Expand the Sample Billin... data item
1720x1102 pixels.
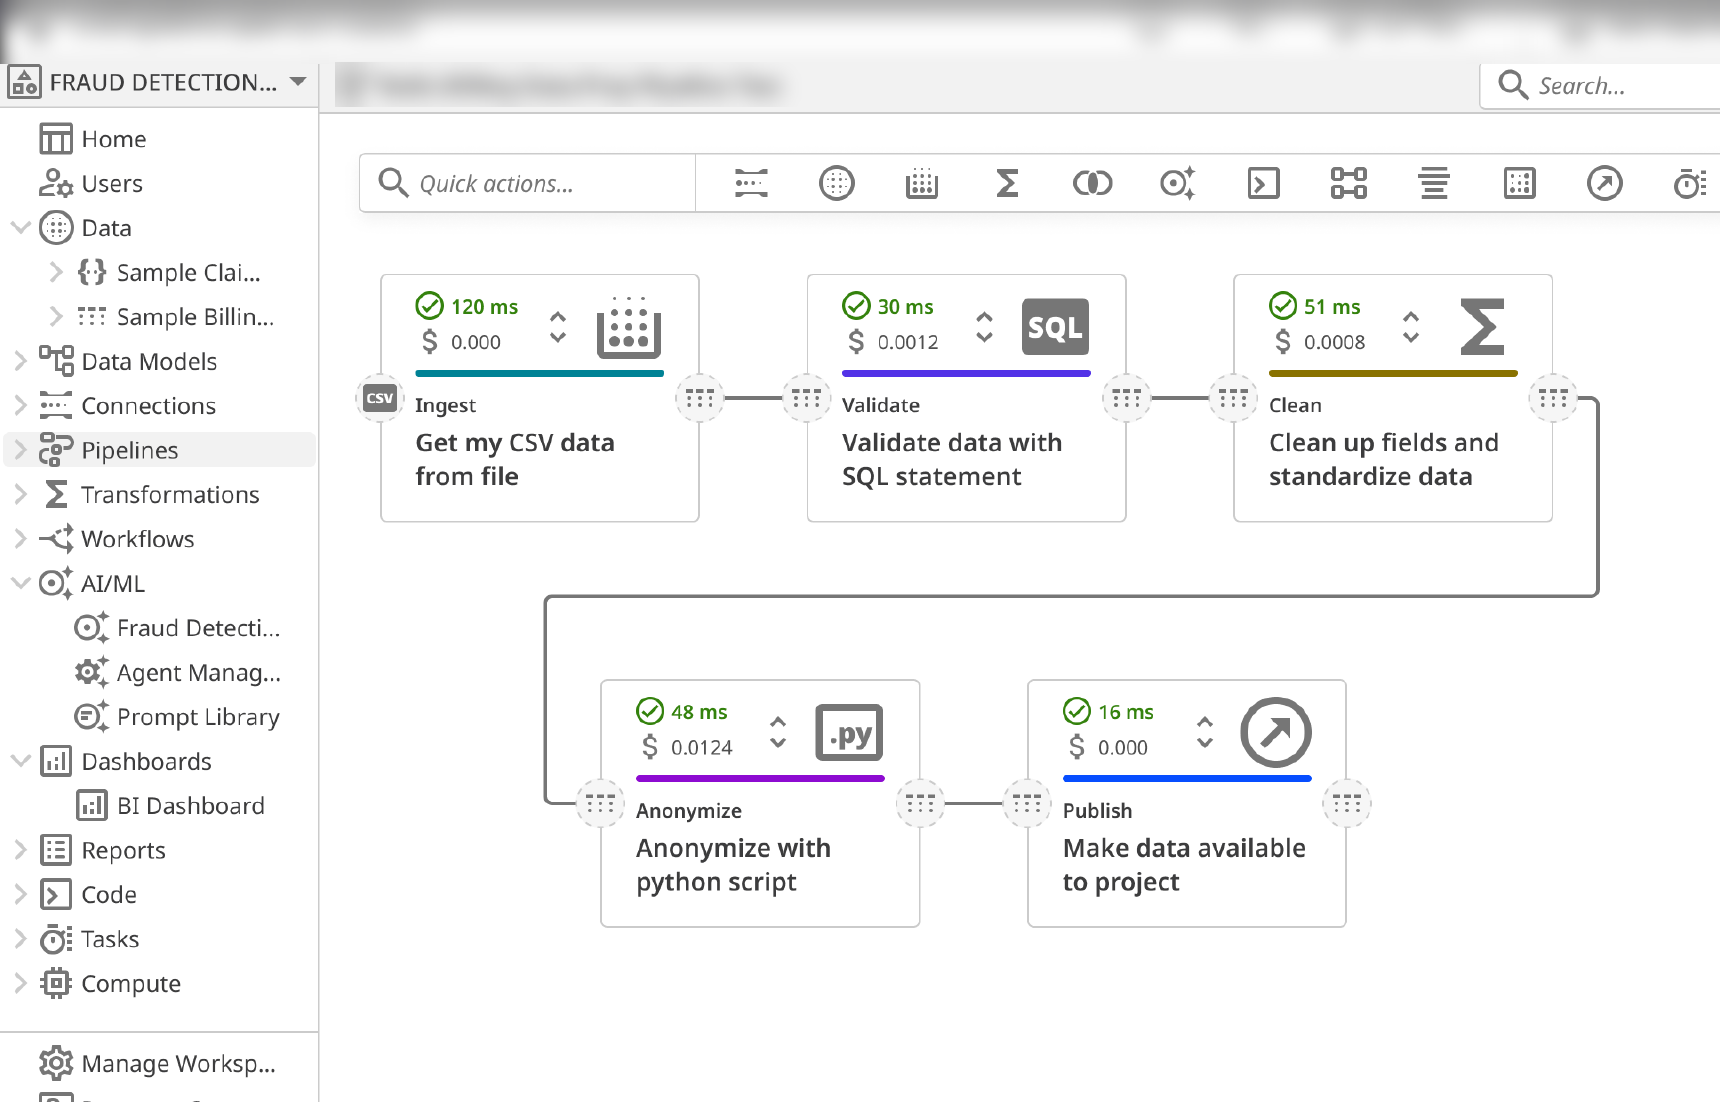(x=56, y=316)
